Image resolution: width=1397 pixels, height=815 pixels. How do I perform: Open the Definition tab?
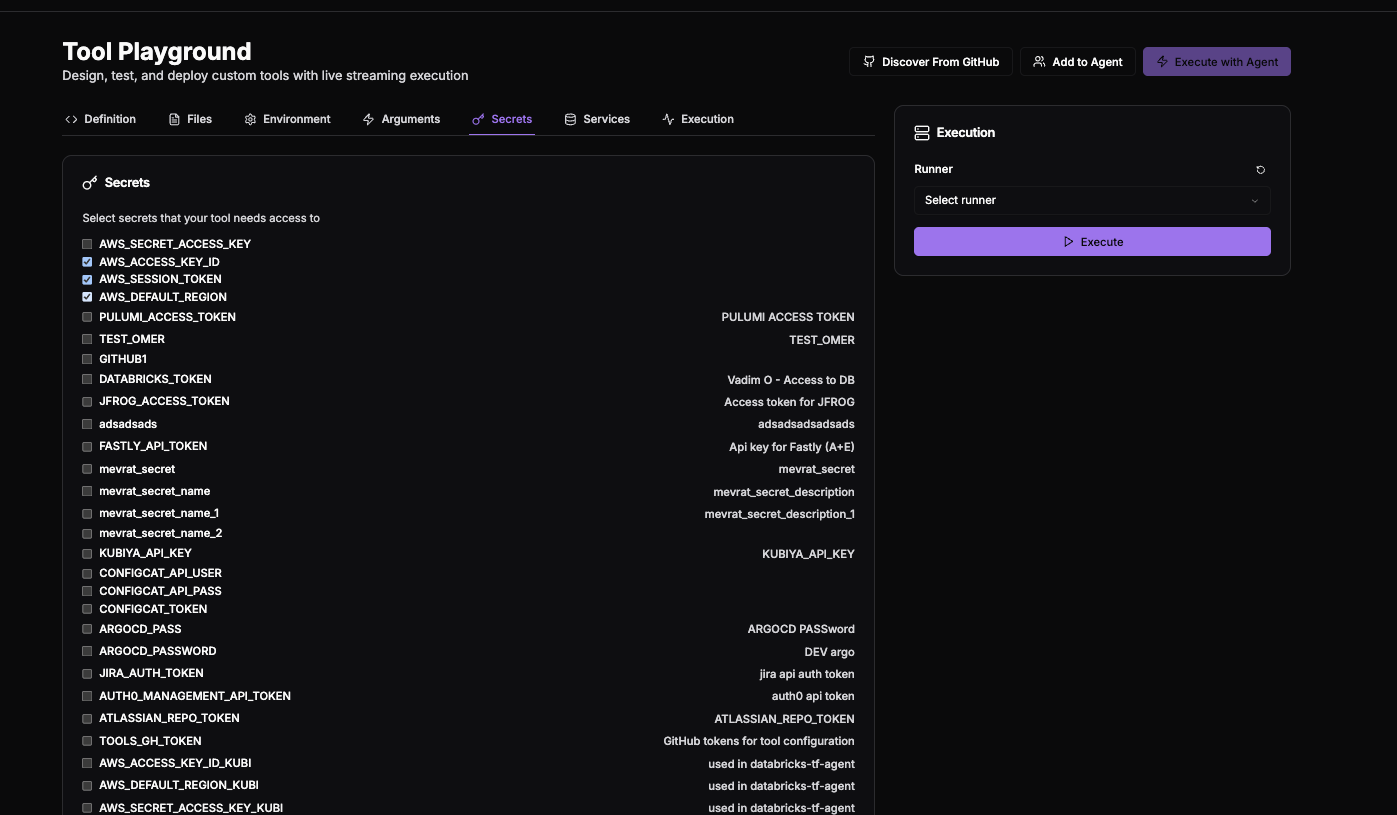pyautogui.click(x=100, y=119)
